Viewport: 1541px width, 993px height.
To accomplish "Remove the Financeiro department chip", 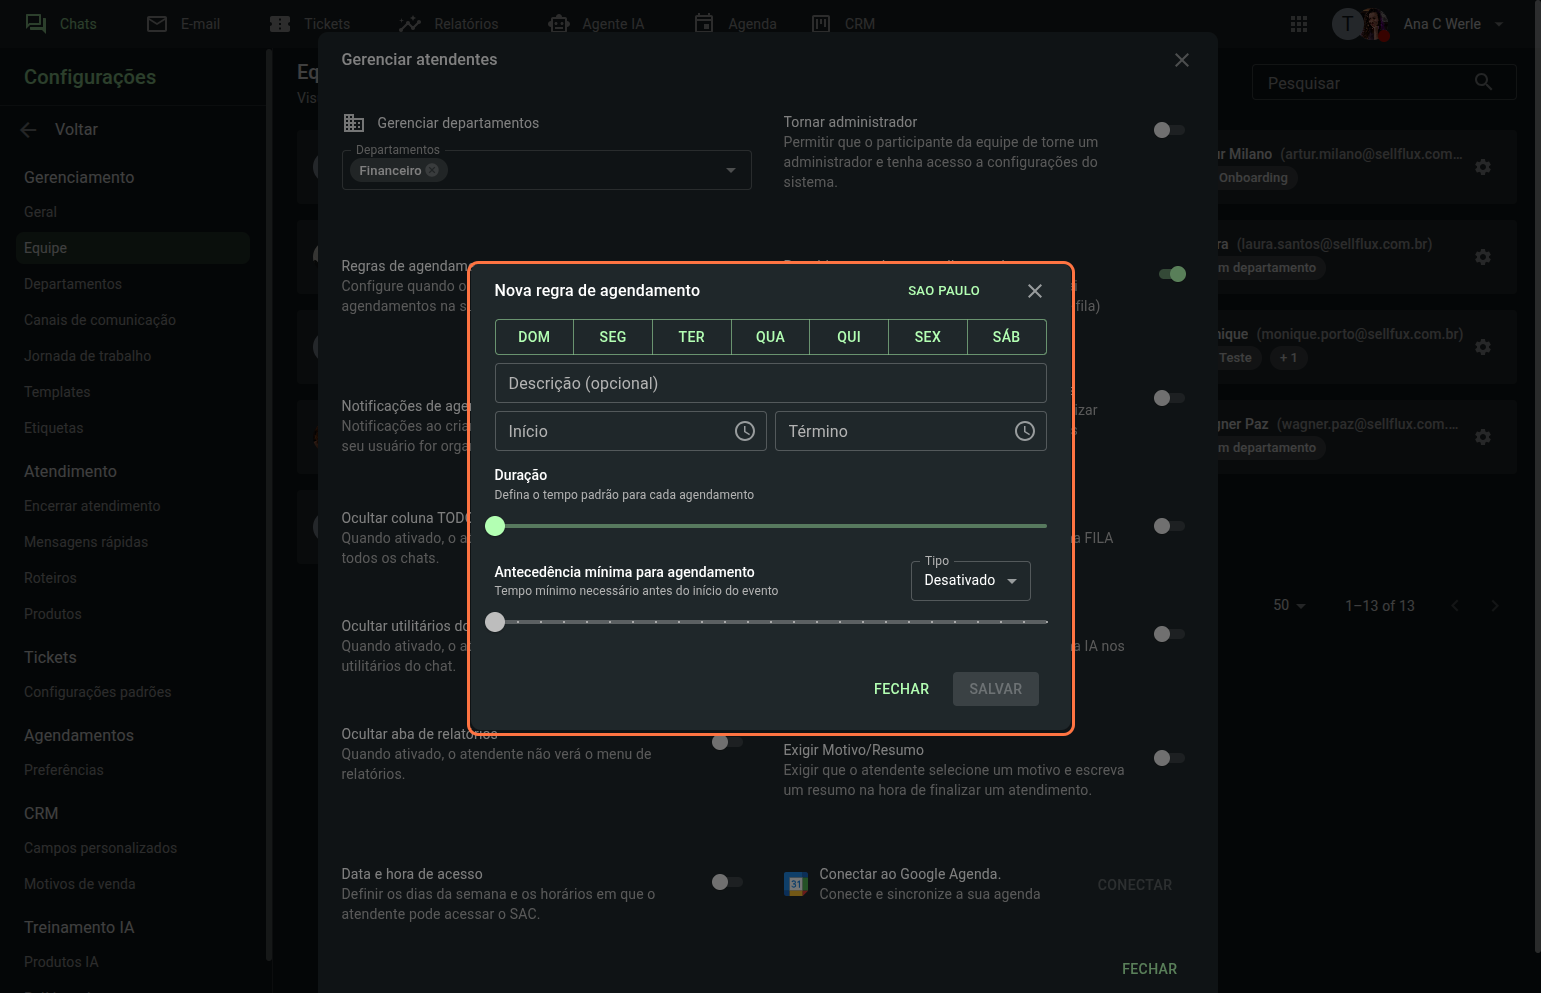I will coord(432,171).
